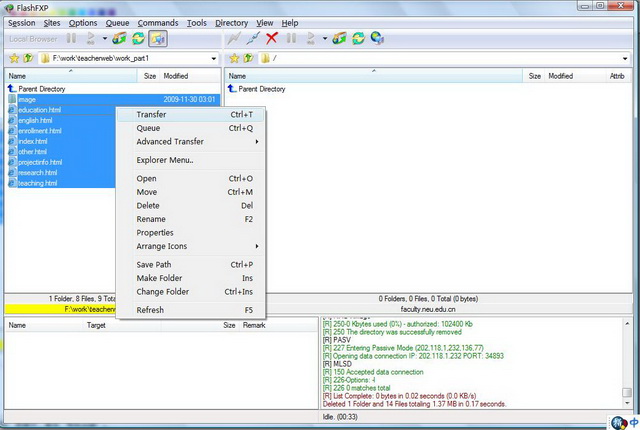Choose Delete in the context menu

coord(191,206)
